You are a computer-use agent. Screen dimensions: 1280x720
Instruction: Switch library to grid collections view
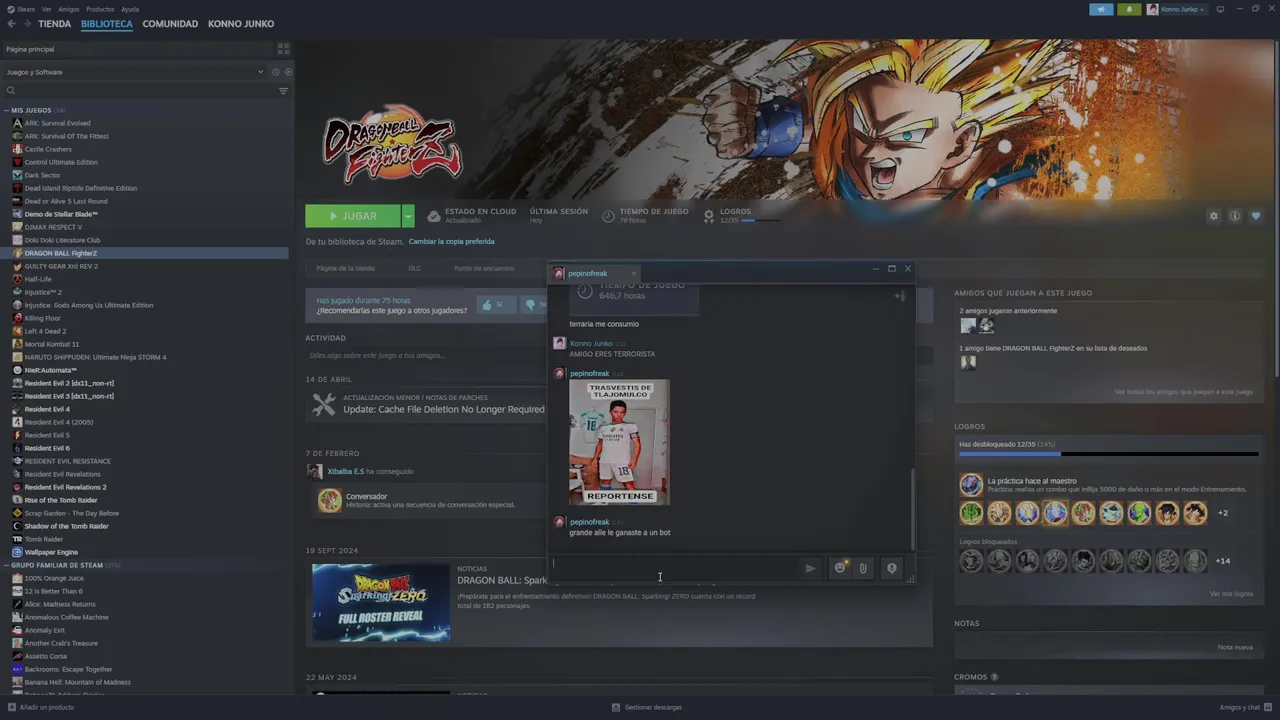[283, 49]
